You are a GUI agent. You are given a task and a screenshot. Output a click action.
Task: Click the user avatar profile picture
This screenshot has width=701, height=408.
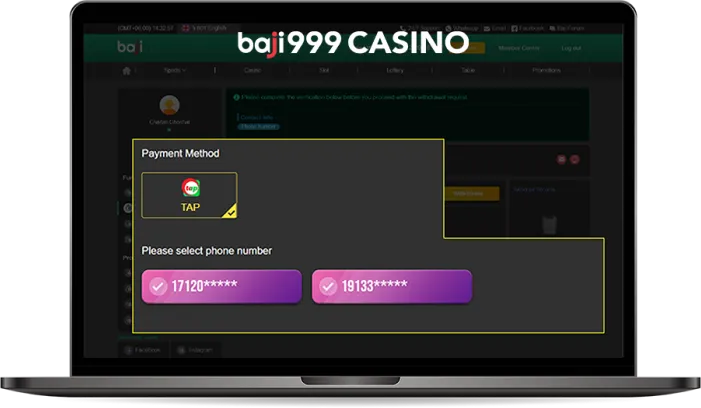click(x=169, y=105)
